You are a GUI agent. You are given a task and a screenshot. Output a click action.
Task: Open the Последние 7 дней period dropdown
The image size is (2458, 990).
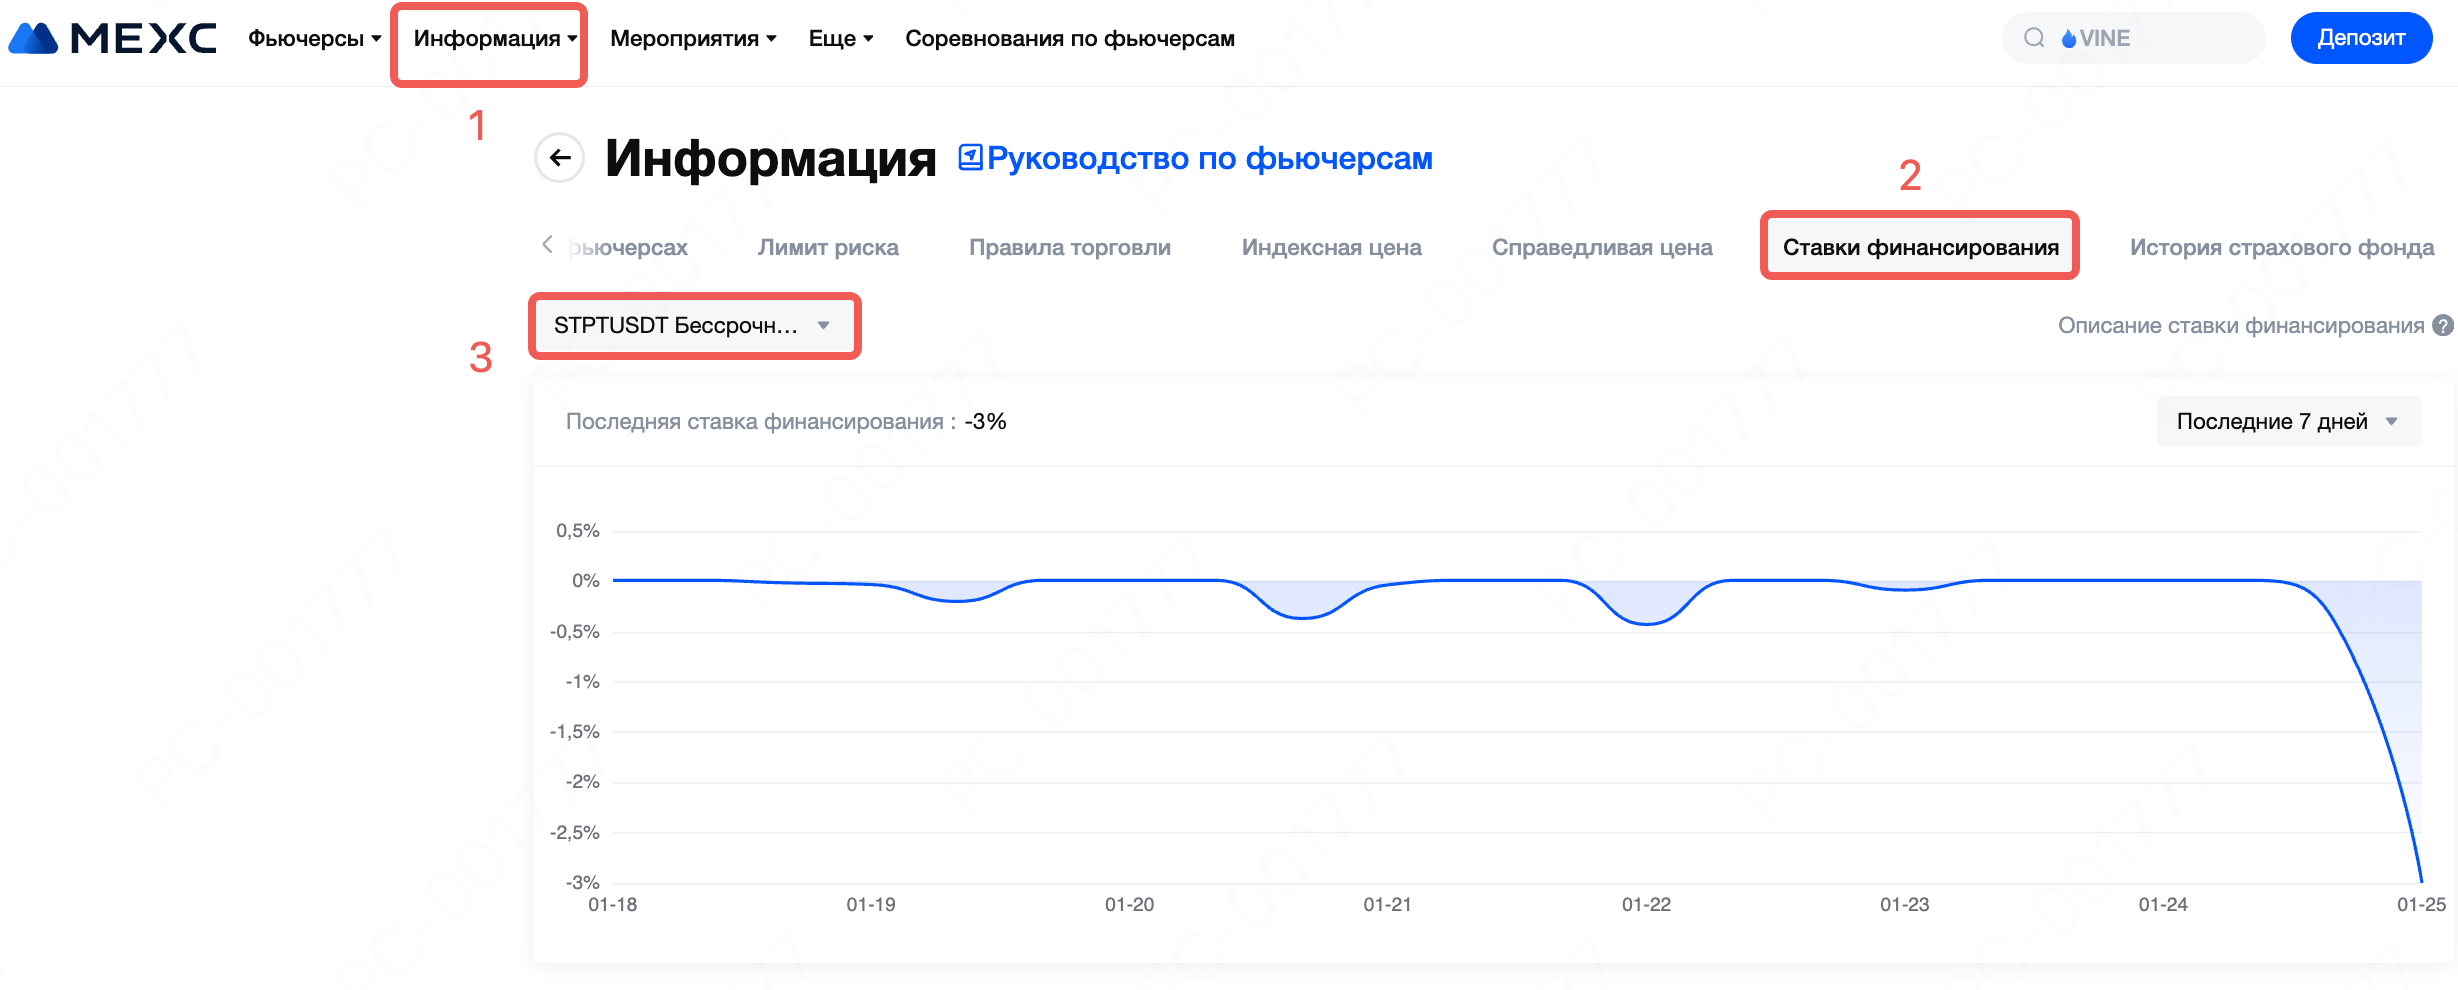(x=2287, y=421)
